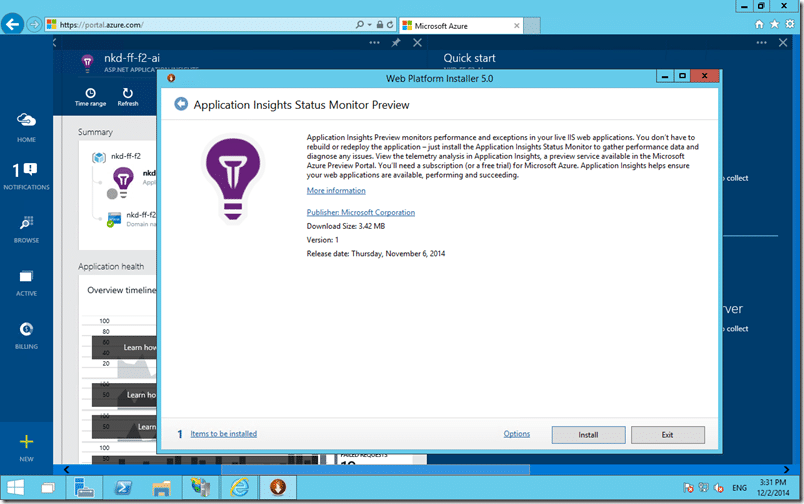Open the More information link
This screenshot has width=804, height=504.
click(336, 190)
